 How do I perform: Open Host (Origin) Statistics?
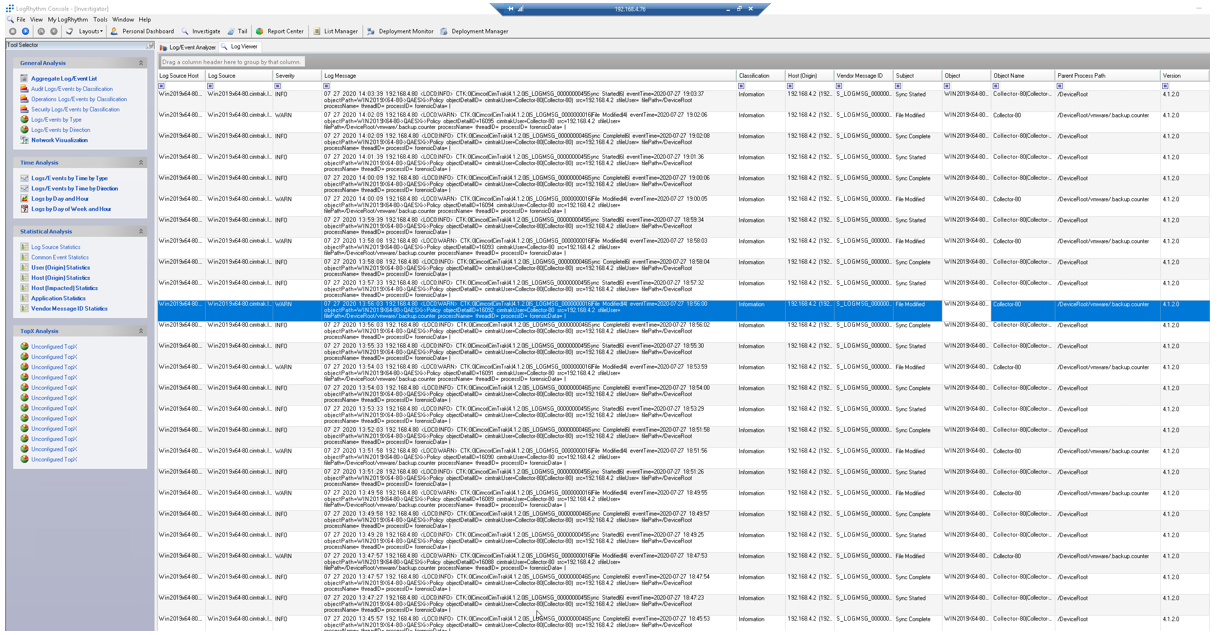[60, 278]
